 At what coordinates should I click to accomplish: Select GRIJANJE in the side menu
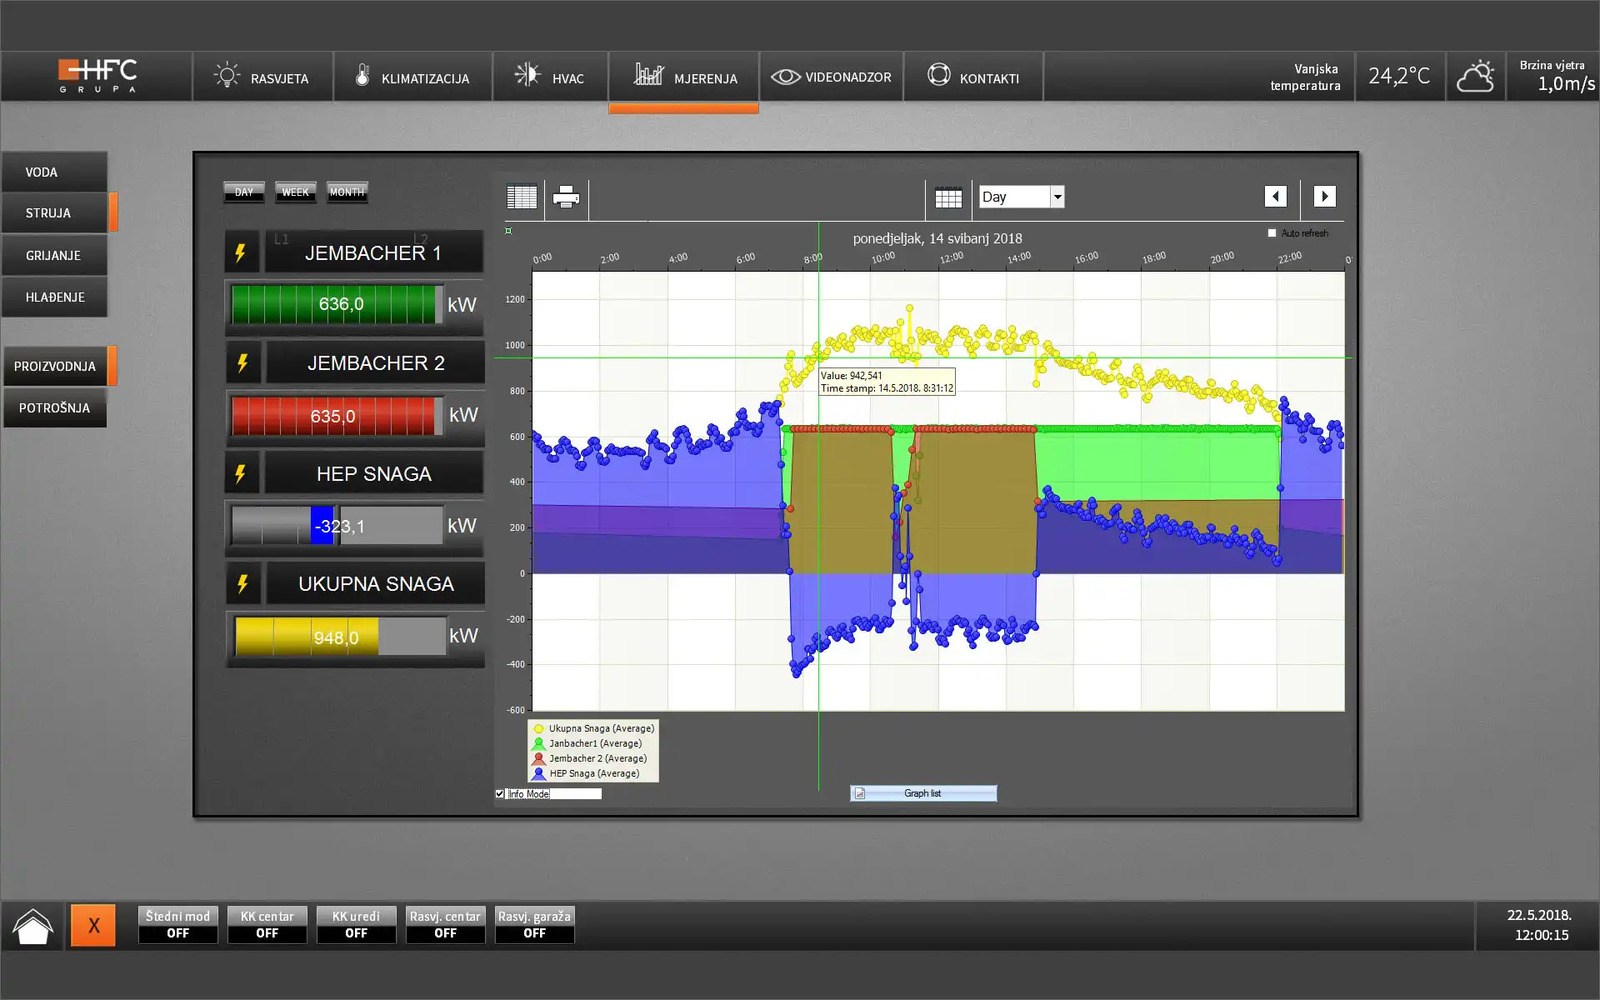point(54,255)
